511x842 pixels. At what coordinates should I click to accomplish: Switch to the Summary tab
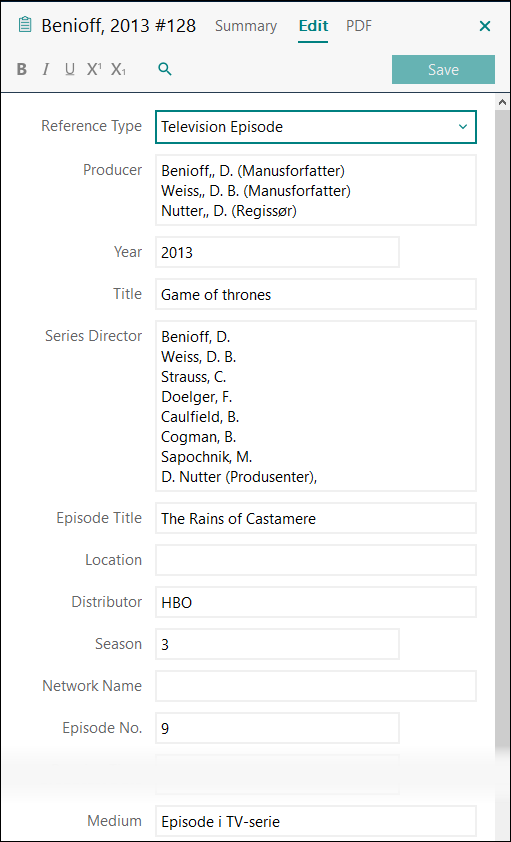[246, 26]
